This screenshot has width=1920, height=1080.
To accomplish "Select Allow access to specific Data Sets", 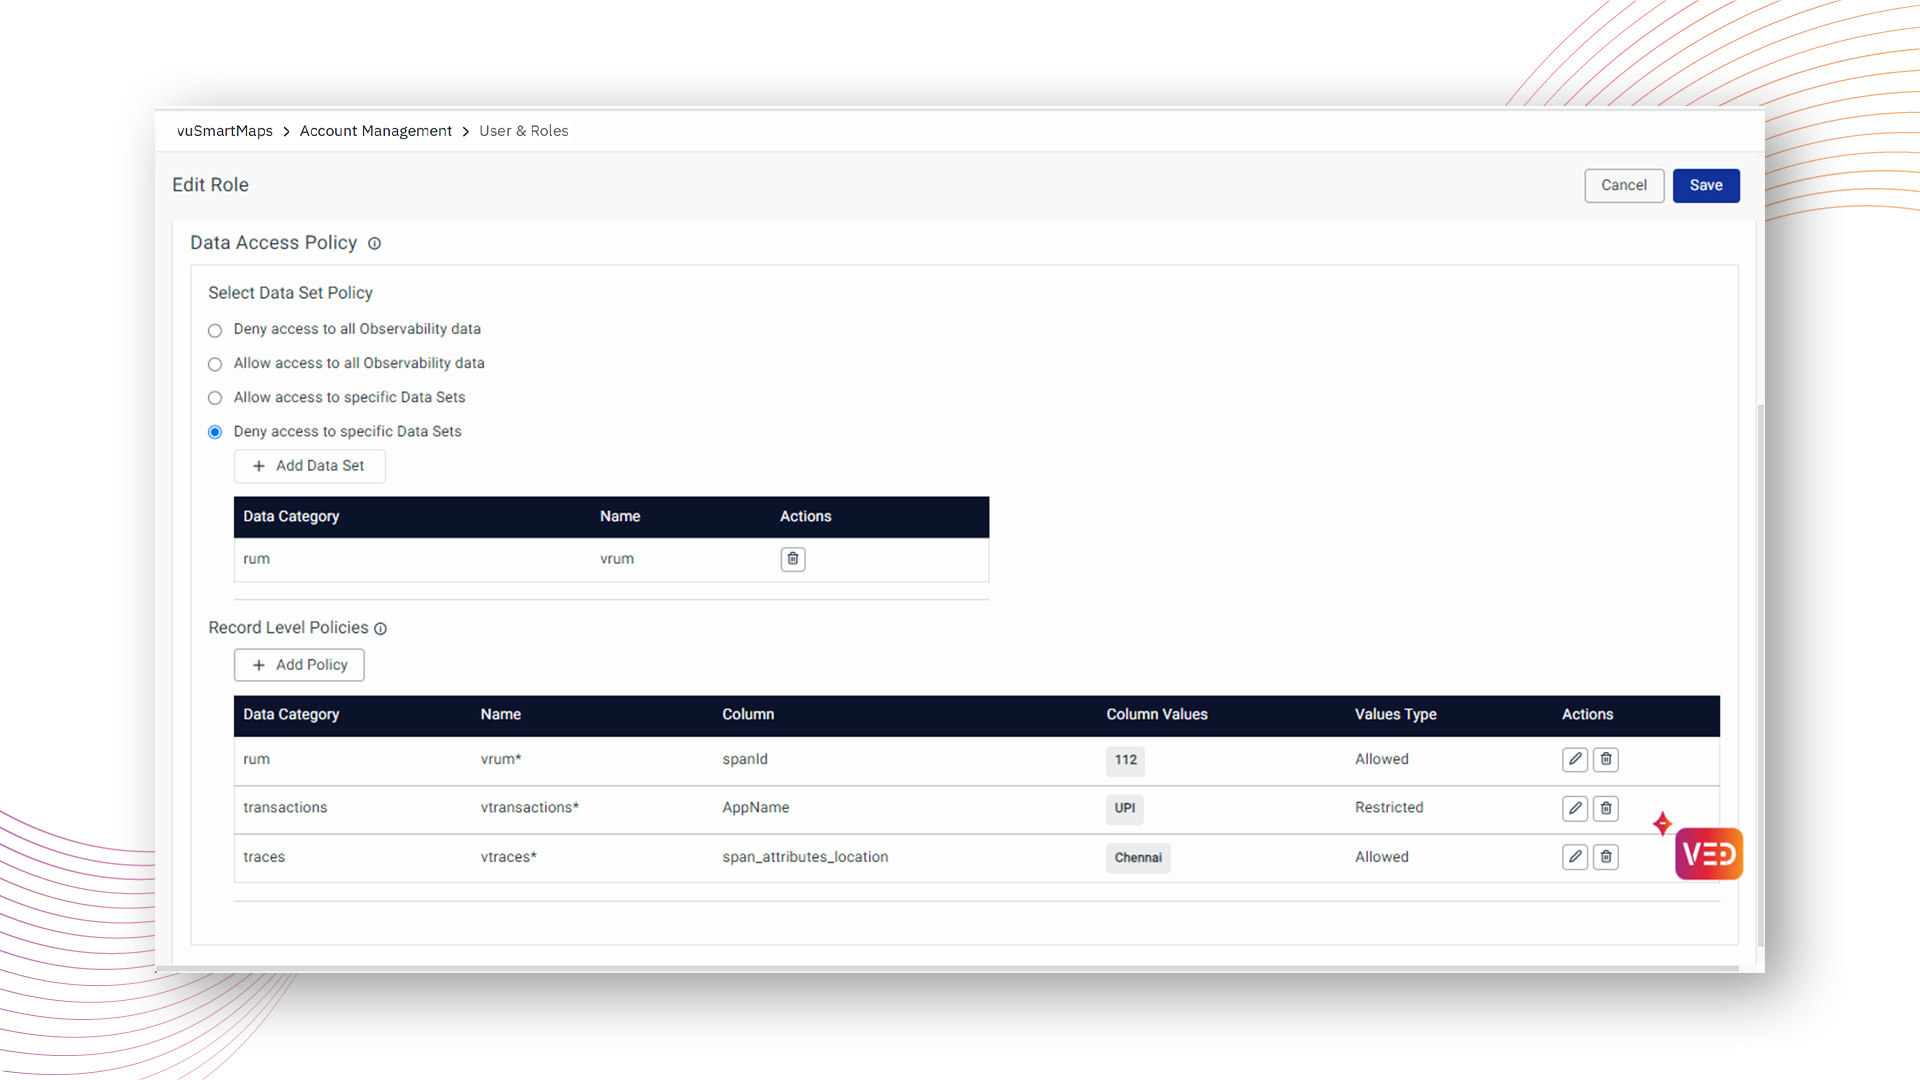I will (215, 398).
